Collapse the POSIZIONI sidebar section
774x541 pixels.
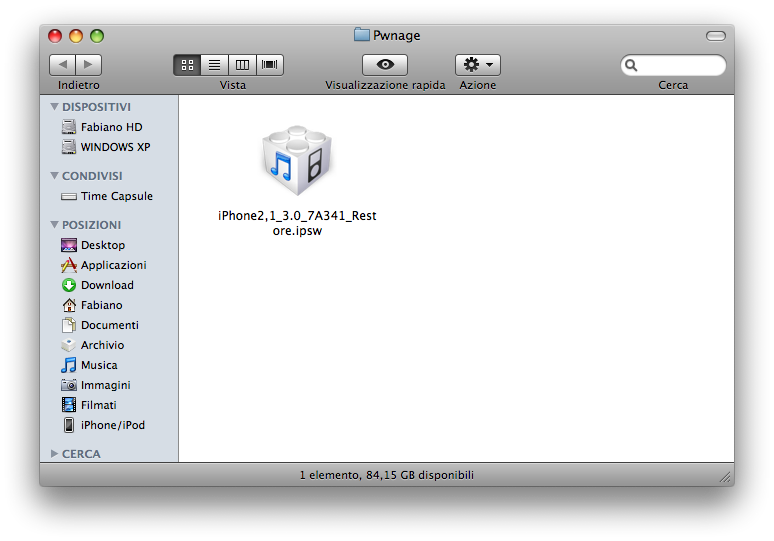(54, 225)
